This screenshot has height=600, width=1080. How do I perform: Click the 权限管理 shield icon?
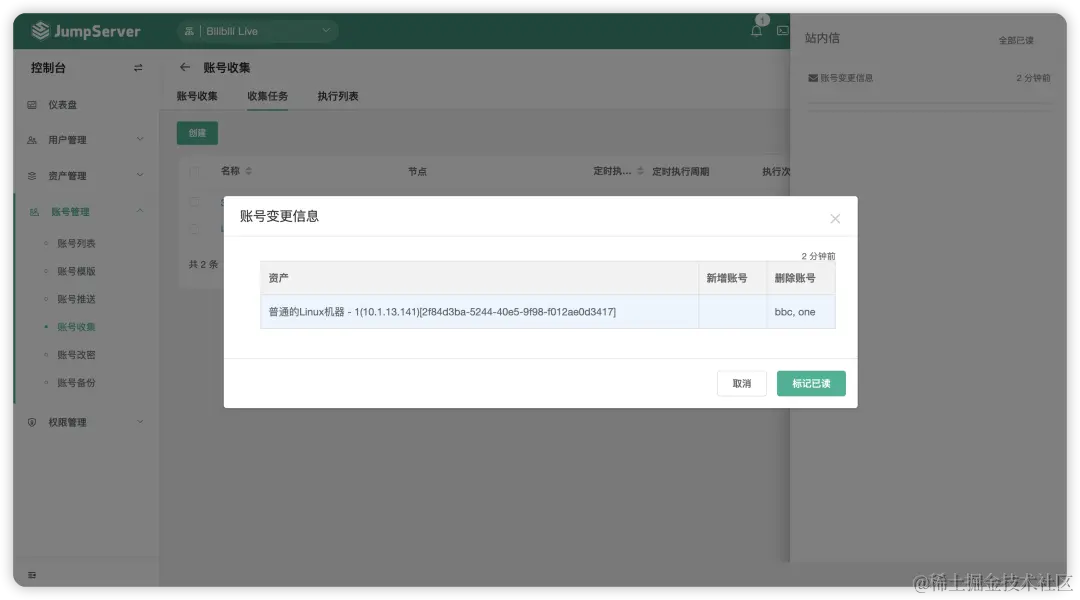tap(32, 422)
